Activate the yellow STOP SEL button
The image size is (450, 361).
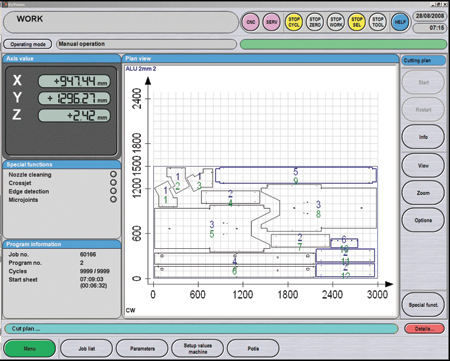tap(357, 22)
